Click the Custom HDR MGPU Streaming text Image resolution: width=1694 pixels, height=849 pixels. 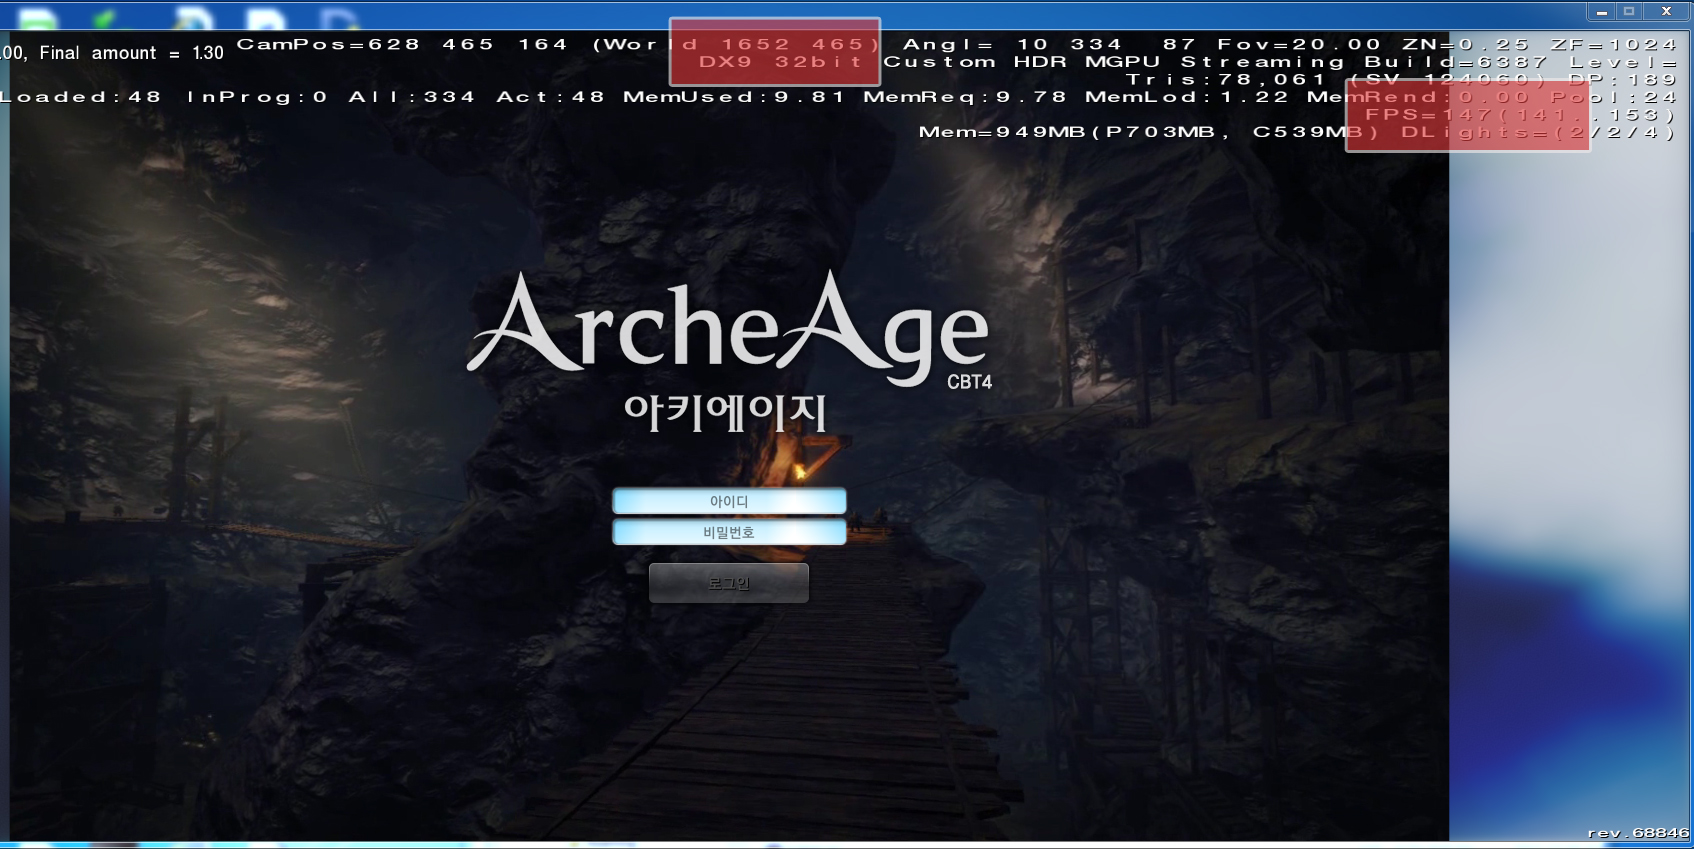coord(1113,62)
